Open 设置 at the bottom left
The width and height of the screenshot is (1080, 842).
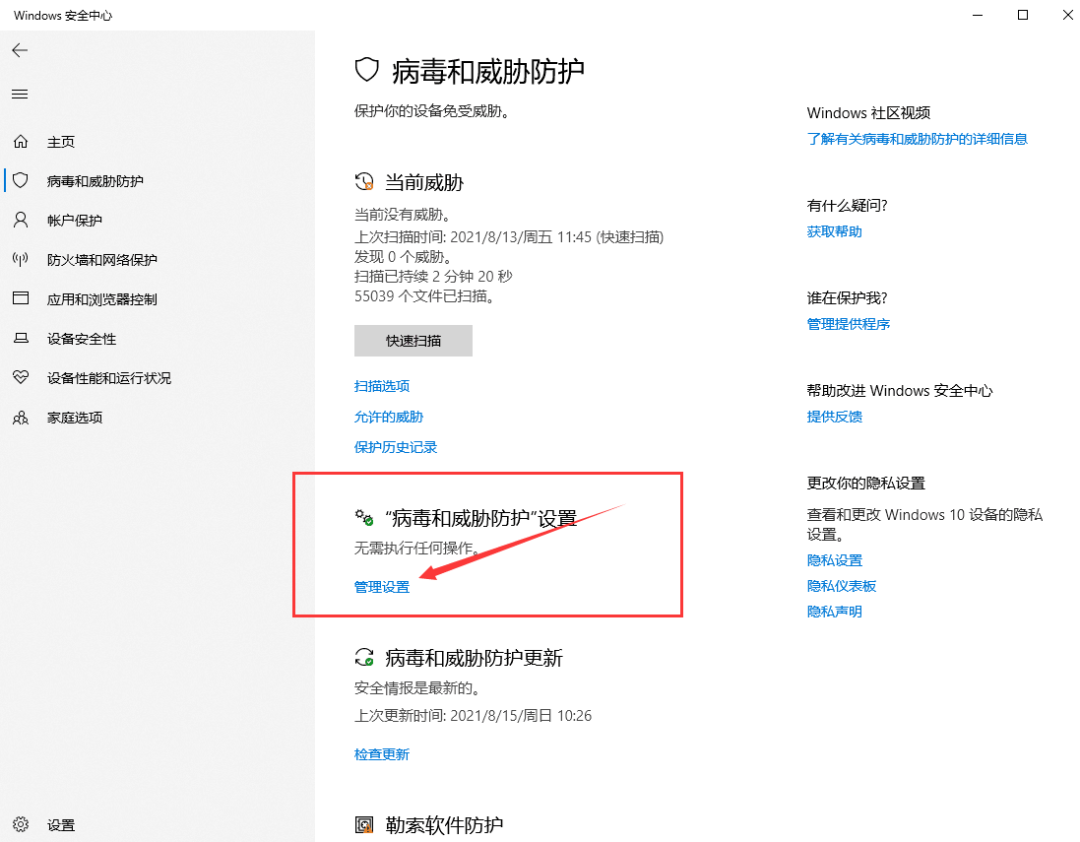point(60,825)
